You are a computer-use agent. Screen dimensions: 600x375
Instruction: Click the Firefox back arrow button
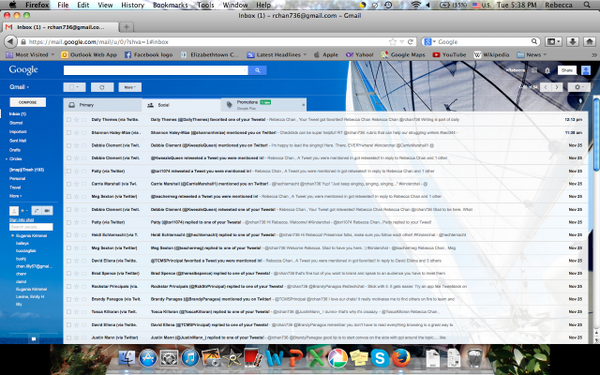pos(11,42)
